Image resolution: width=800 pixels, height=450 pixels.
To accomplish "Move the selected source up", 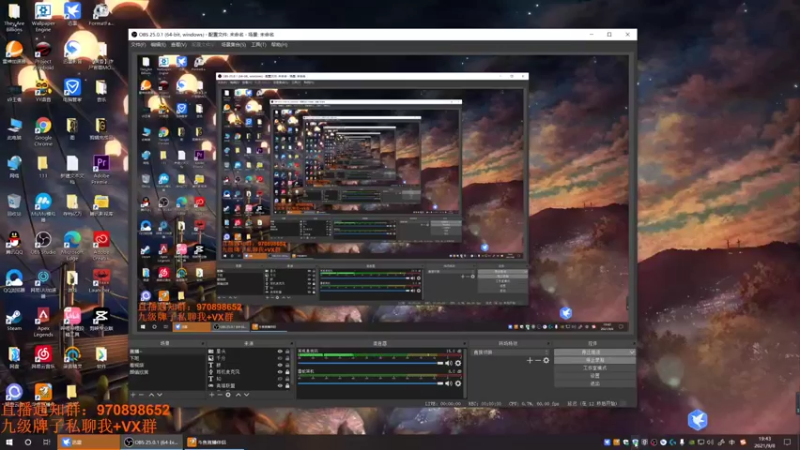I will click(238, 395).
